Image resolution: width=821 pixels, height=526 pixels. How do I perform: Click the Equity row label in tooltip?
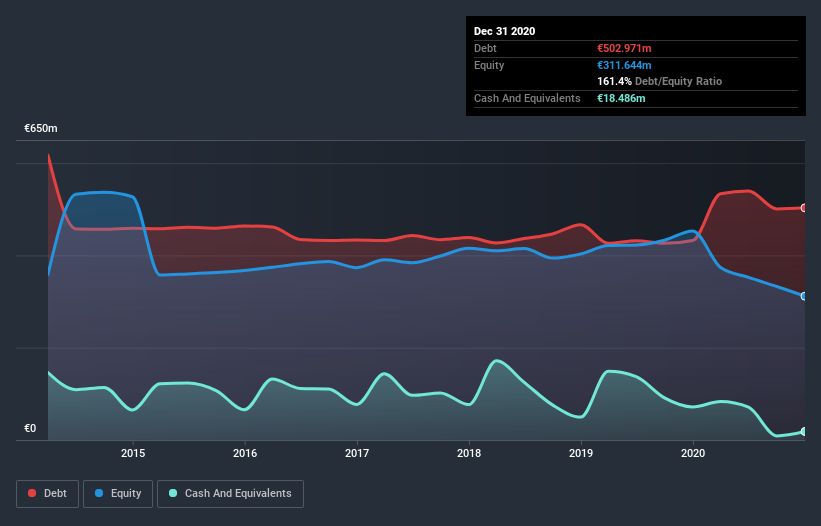tap(489, 65)
